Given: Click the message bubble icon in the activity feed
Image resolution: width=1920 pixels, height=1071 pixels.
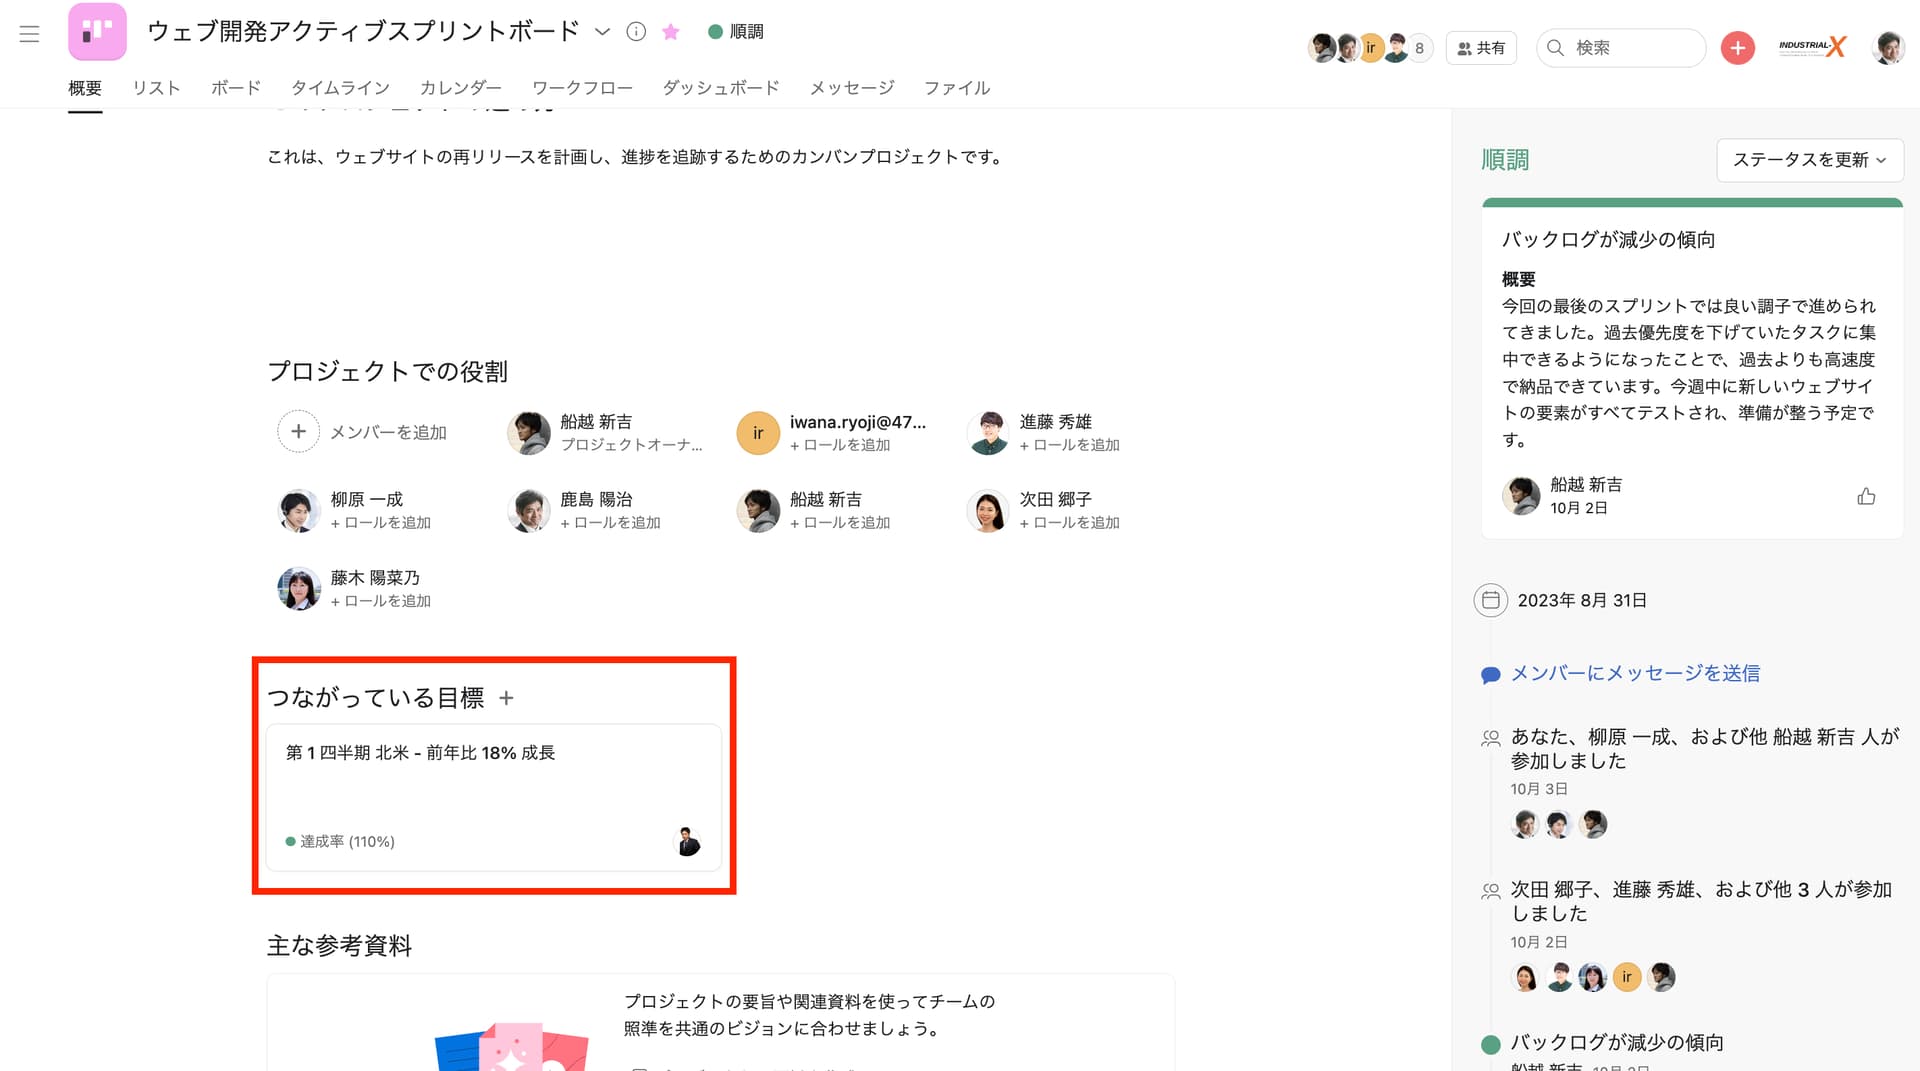Looking at the screenshot, I should coord(1490,675).
